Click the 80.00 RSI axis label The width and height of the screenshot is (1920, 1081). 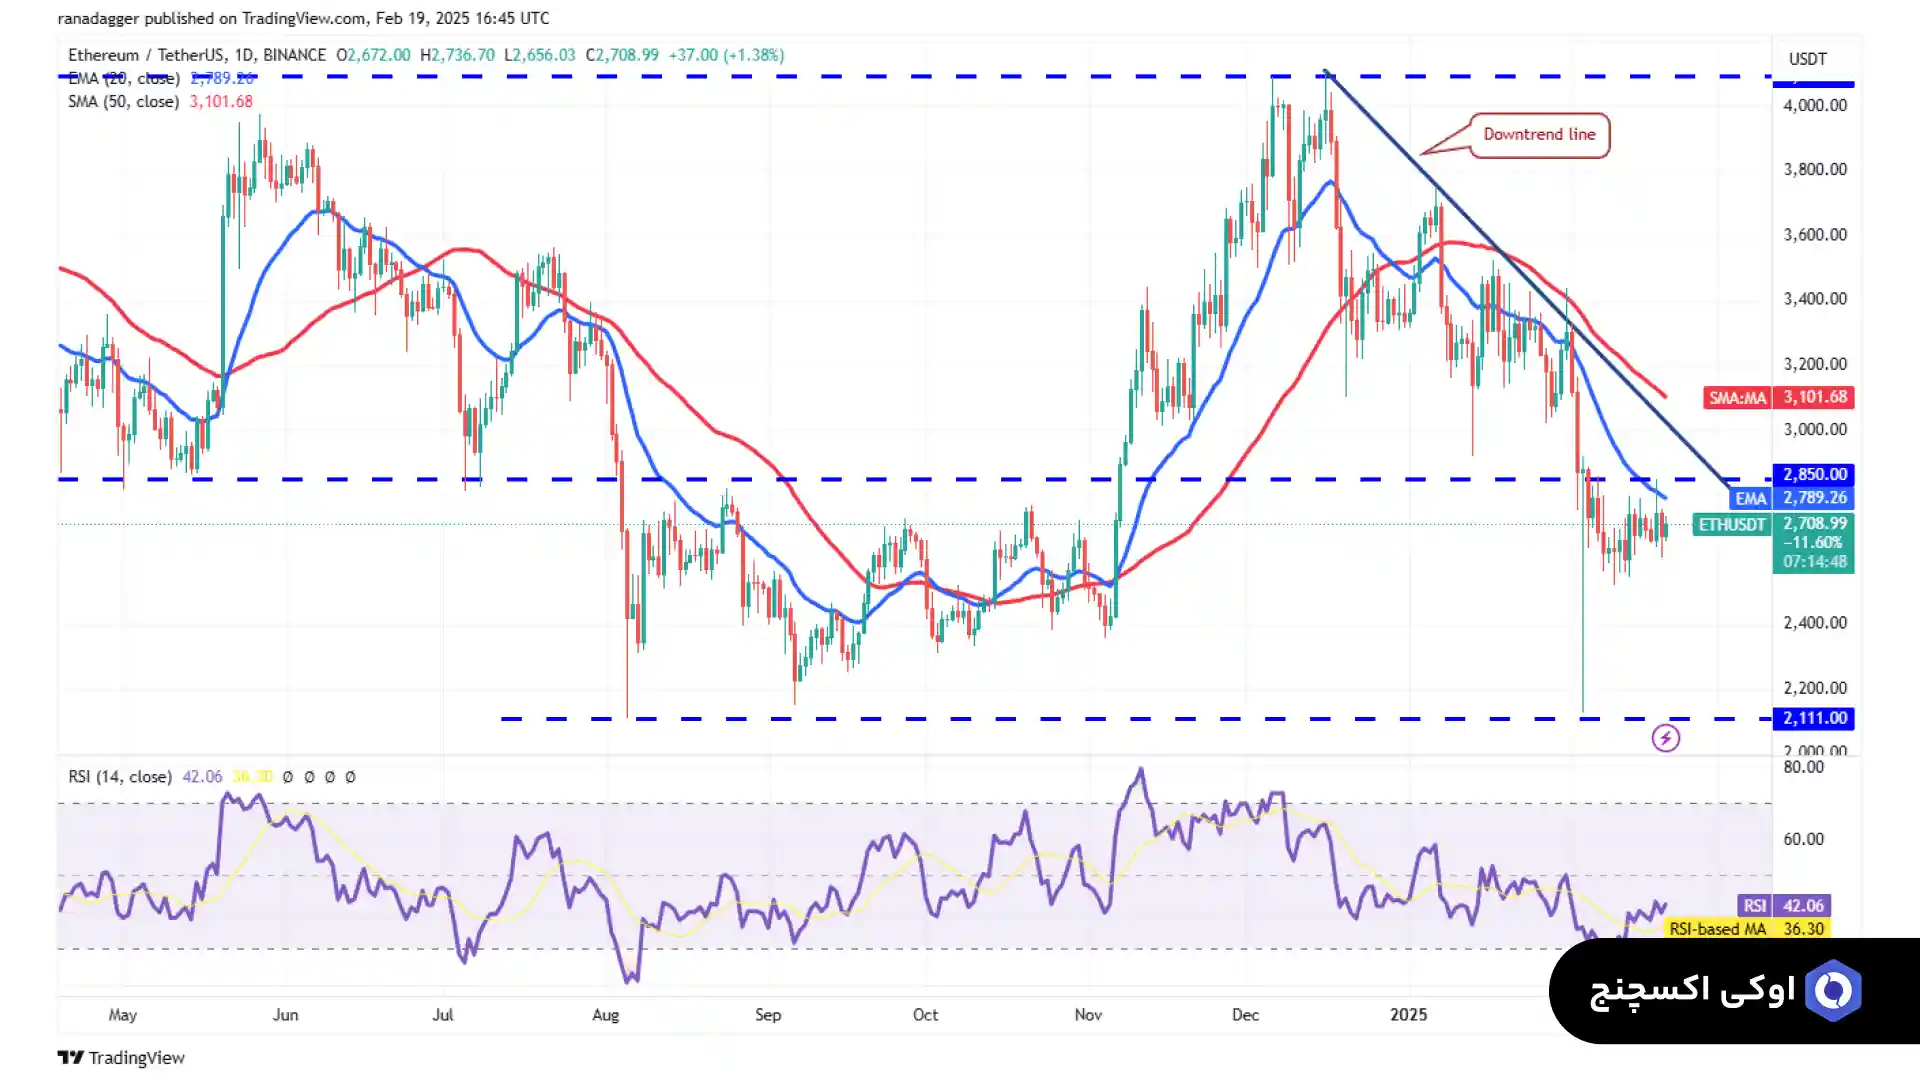[x=1803, y=767]
